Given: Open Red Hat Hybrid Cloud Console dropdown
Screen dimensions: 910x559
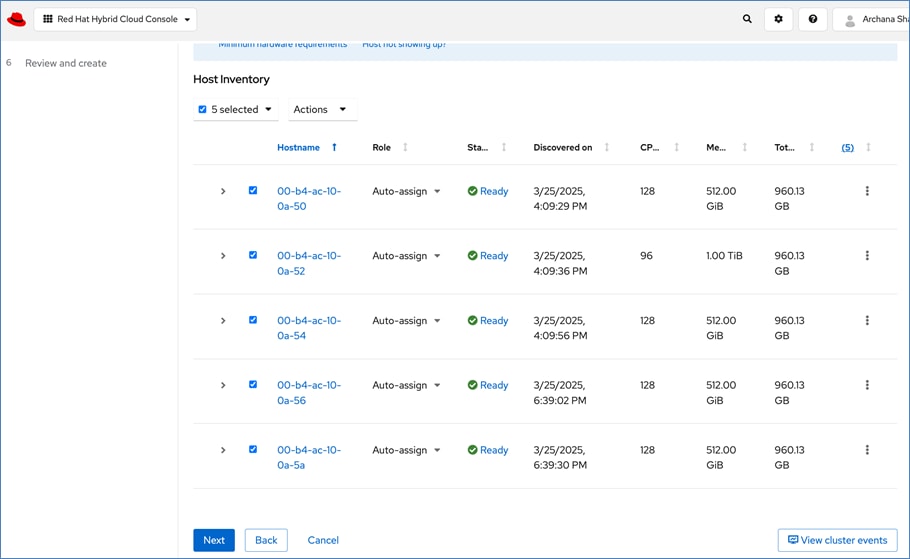Looking at the screenshot, I should pyautogui.click(x=115, y=19).
